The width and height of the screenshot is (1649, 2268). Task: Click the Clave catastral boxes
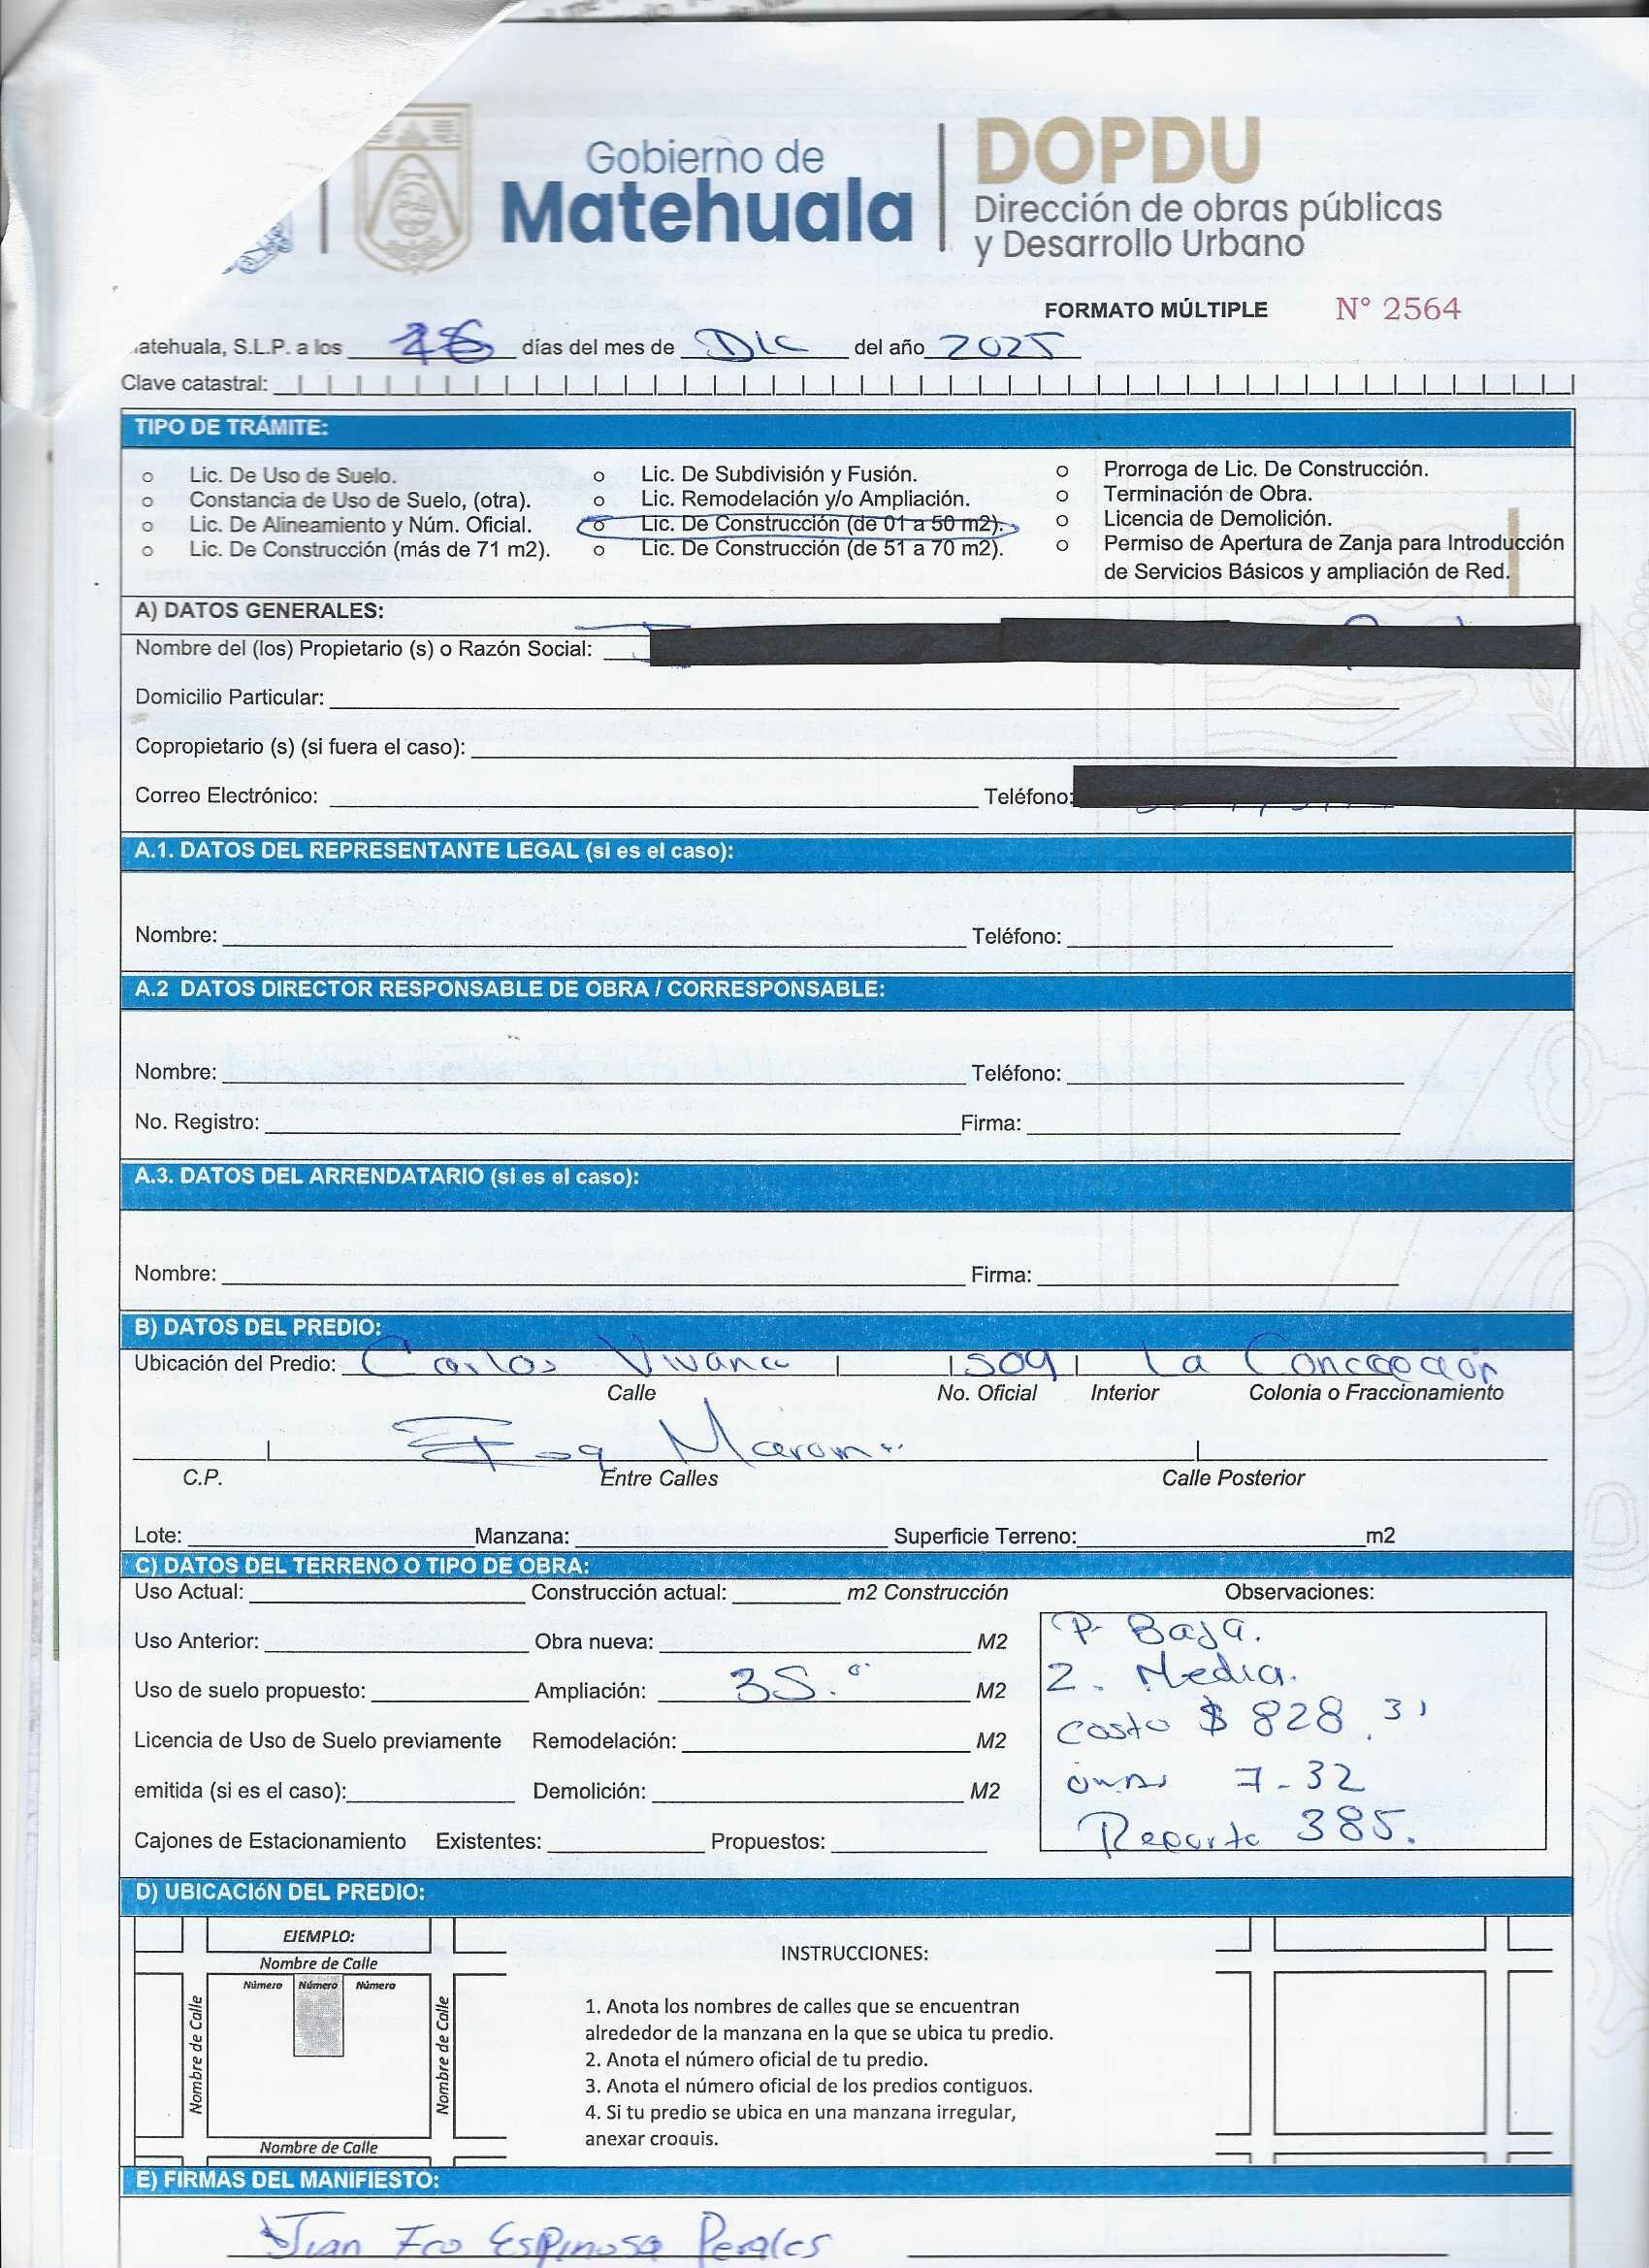click(x=920, y=384)
